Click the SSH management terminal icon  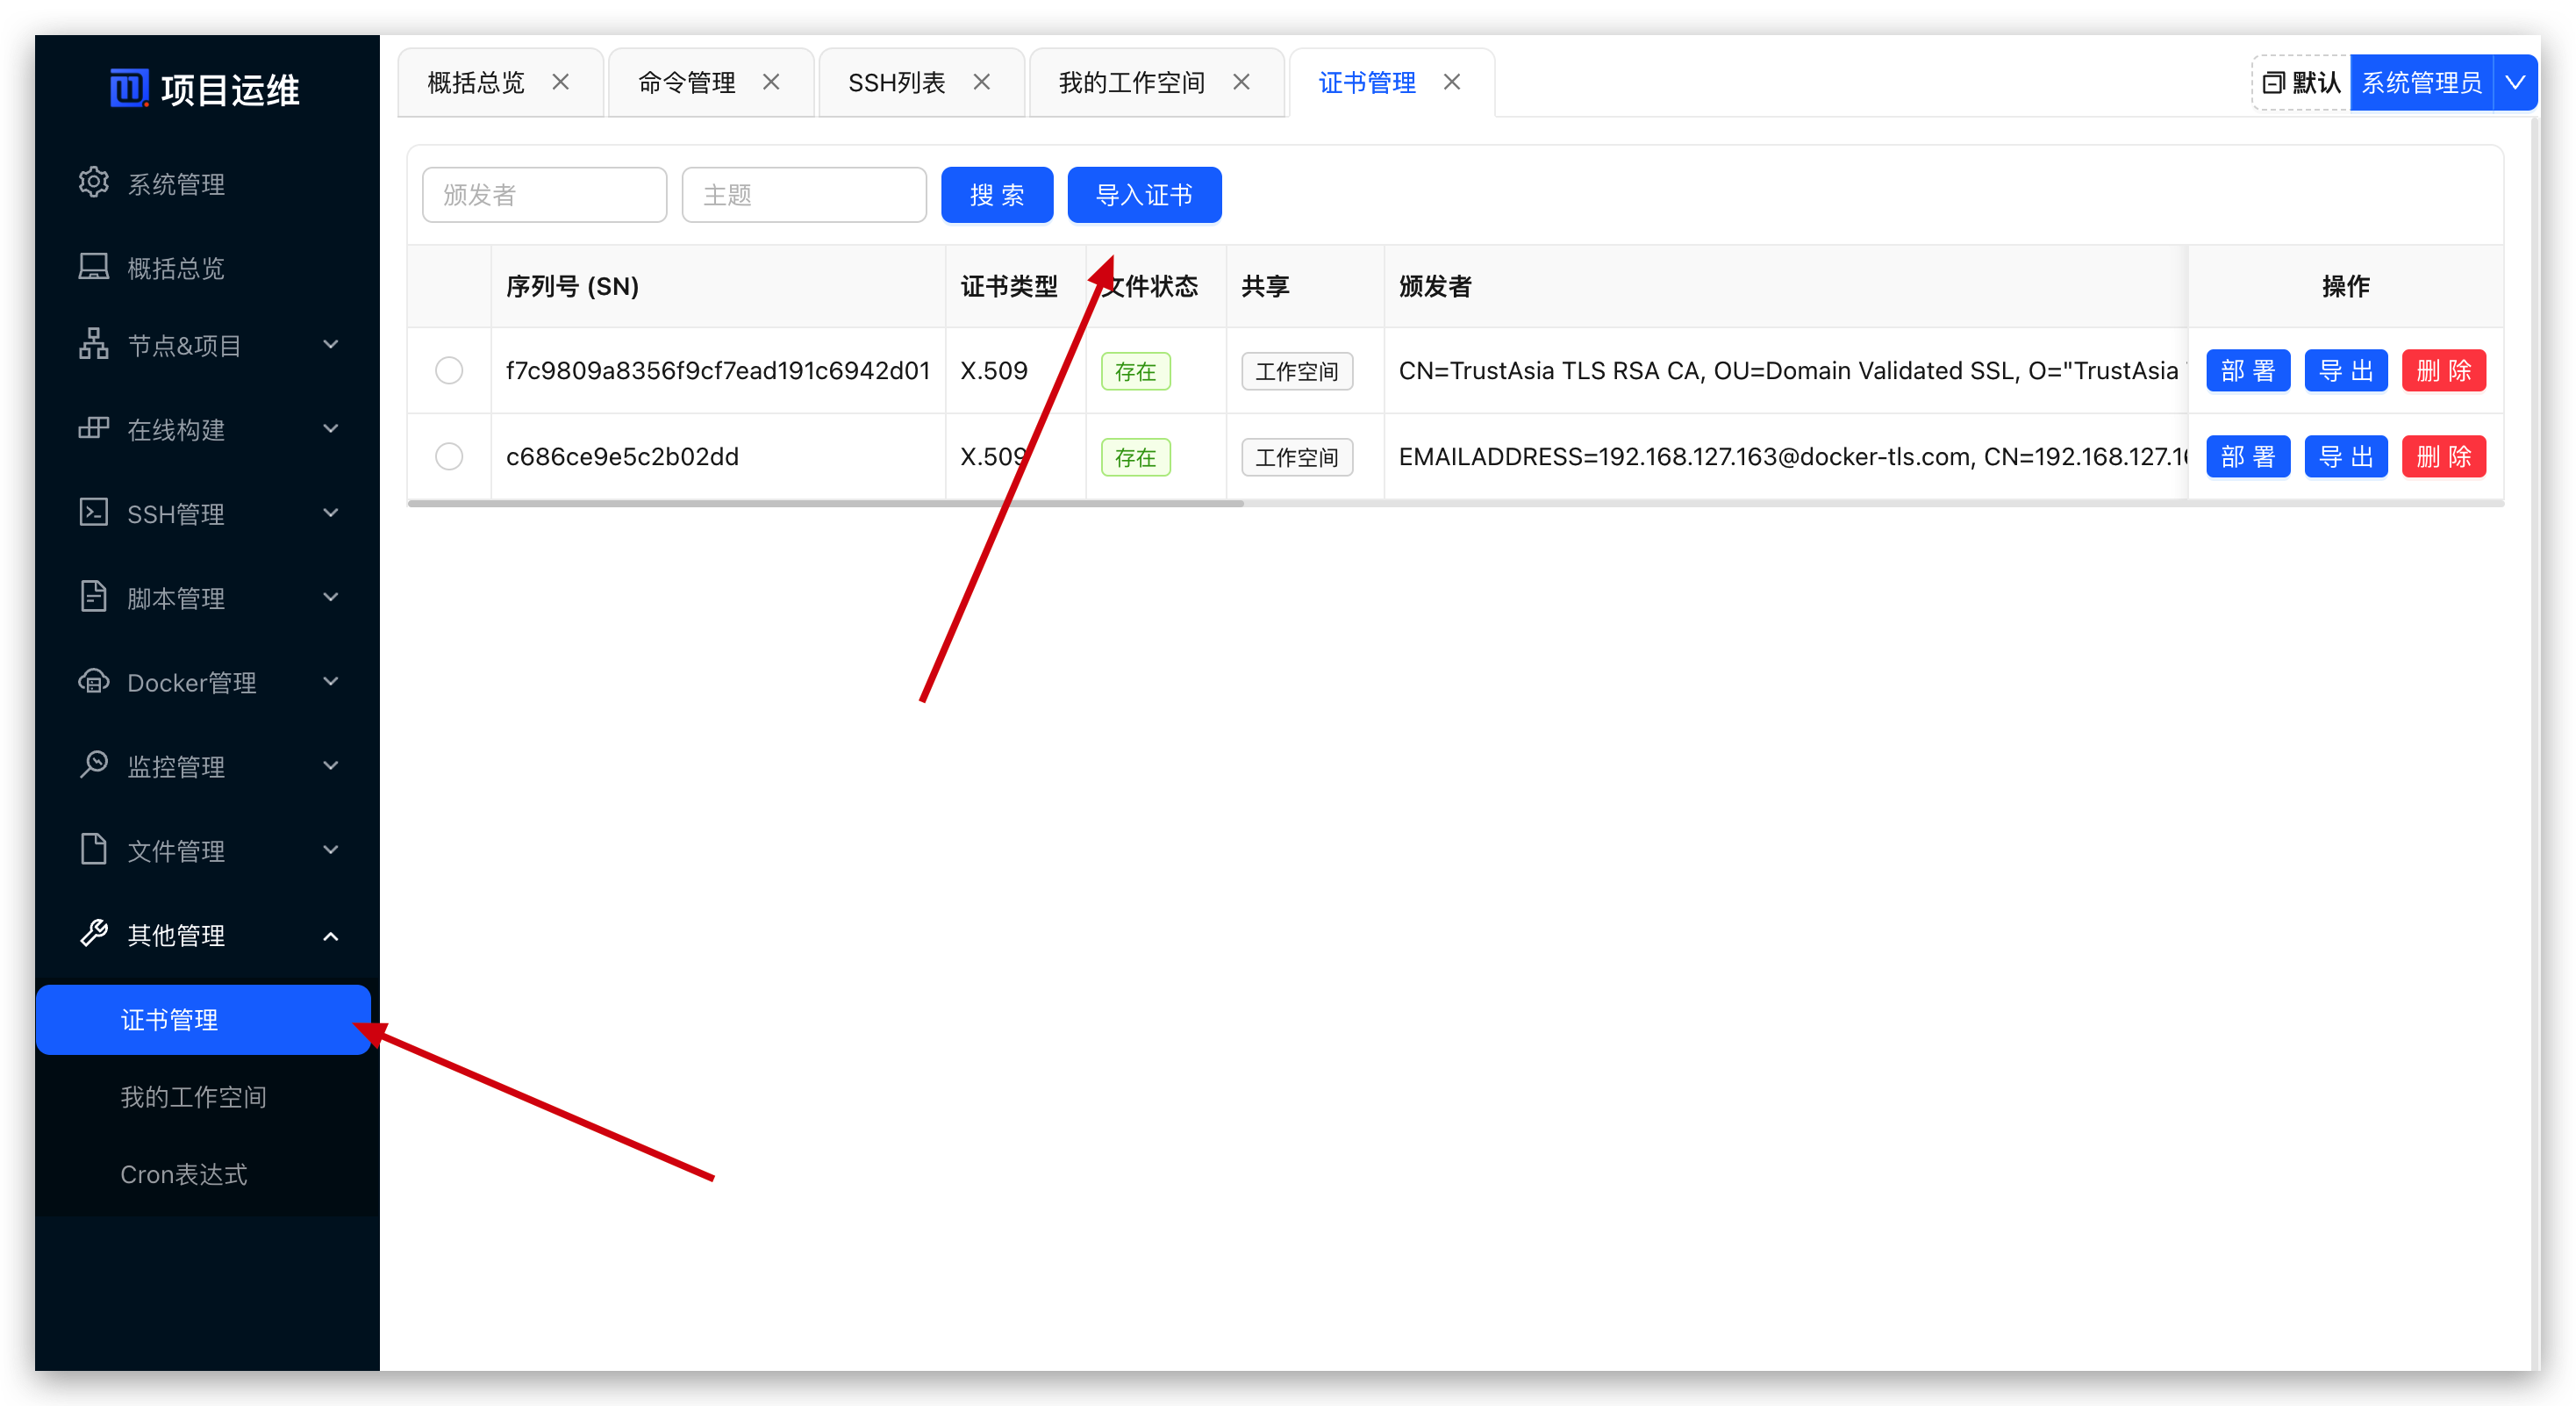click(93, 512)
